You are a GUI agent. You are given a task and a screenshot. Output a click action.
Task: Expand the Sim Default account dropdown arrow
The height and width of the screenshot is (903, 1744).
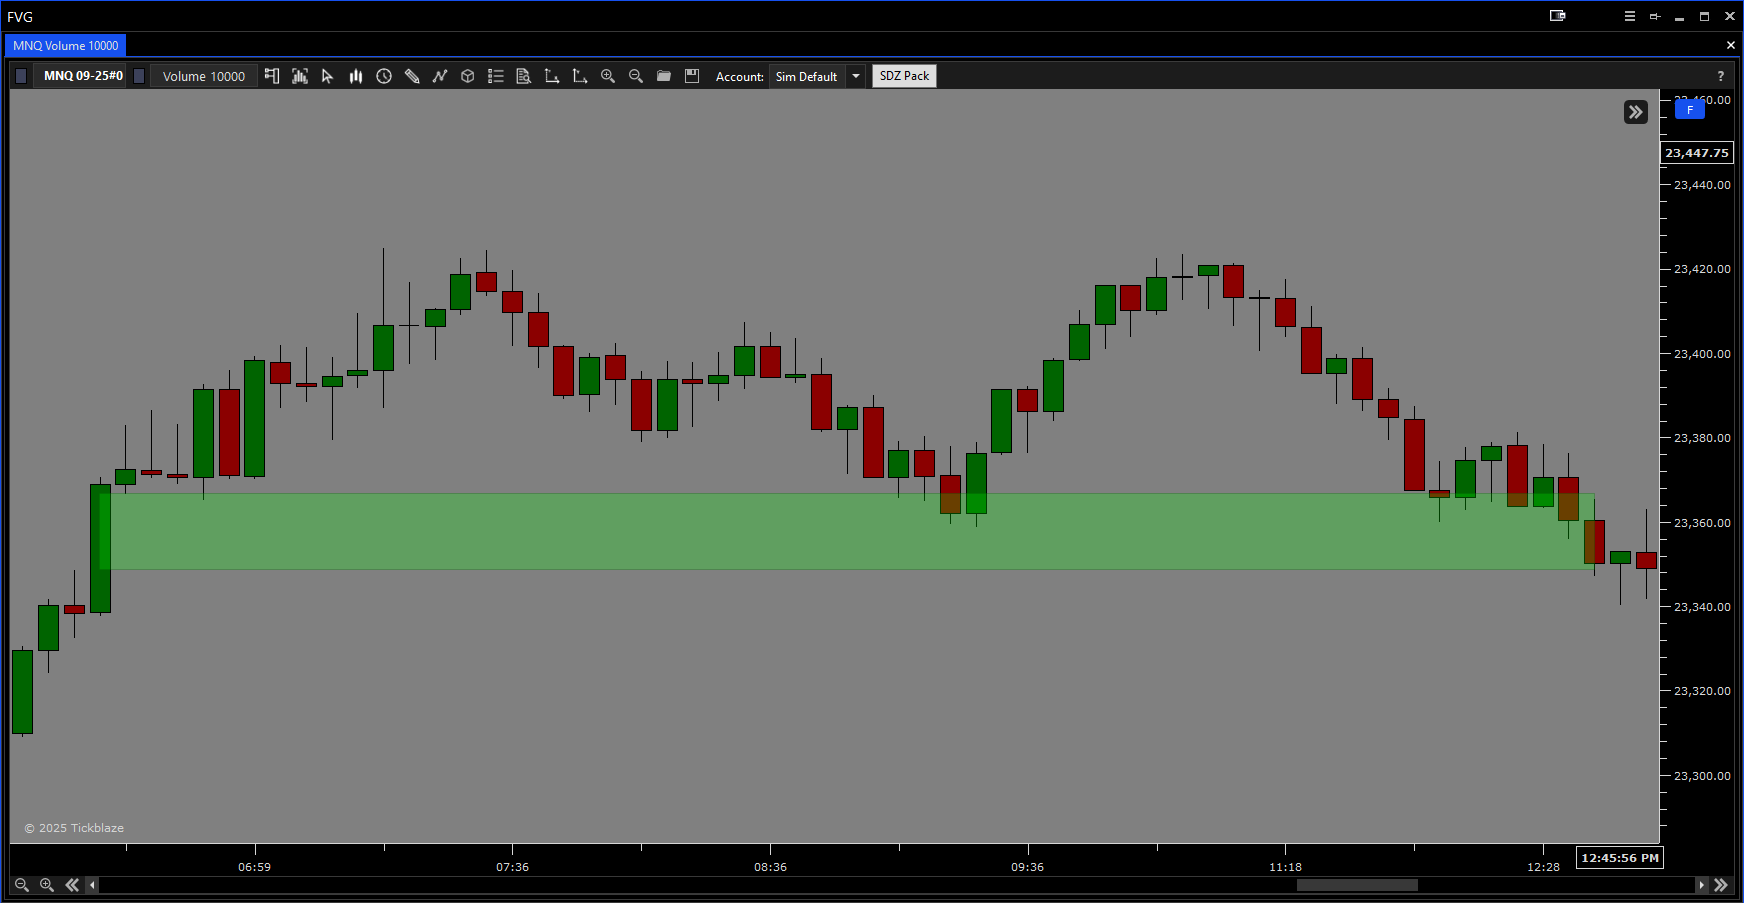pos(856,76)
